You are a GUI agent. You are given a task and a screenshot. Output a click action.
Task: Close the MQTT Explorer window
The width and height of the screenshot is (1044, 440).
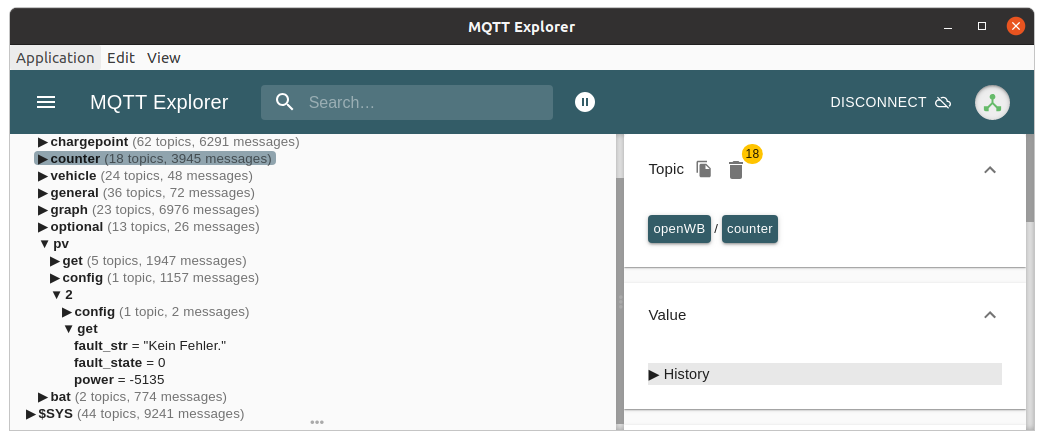click(x=1015, y=27)
